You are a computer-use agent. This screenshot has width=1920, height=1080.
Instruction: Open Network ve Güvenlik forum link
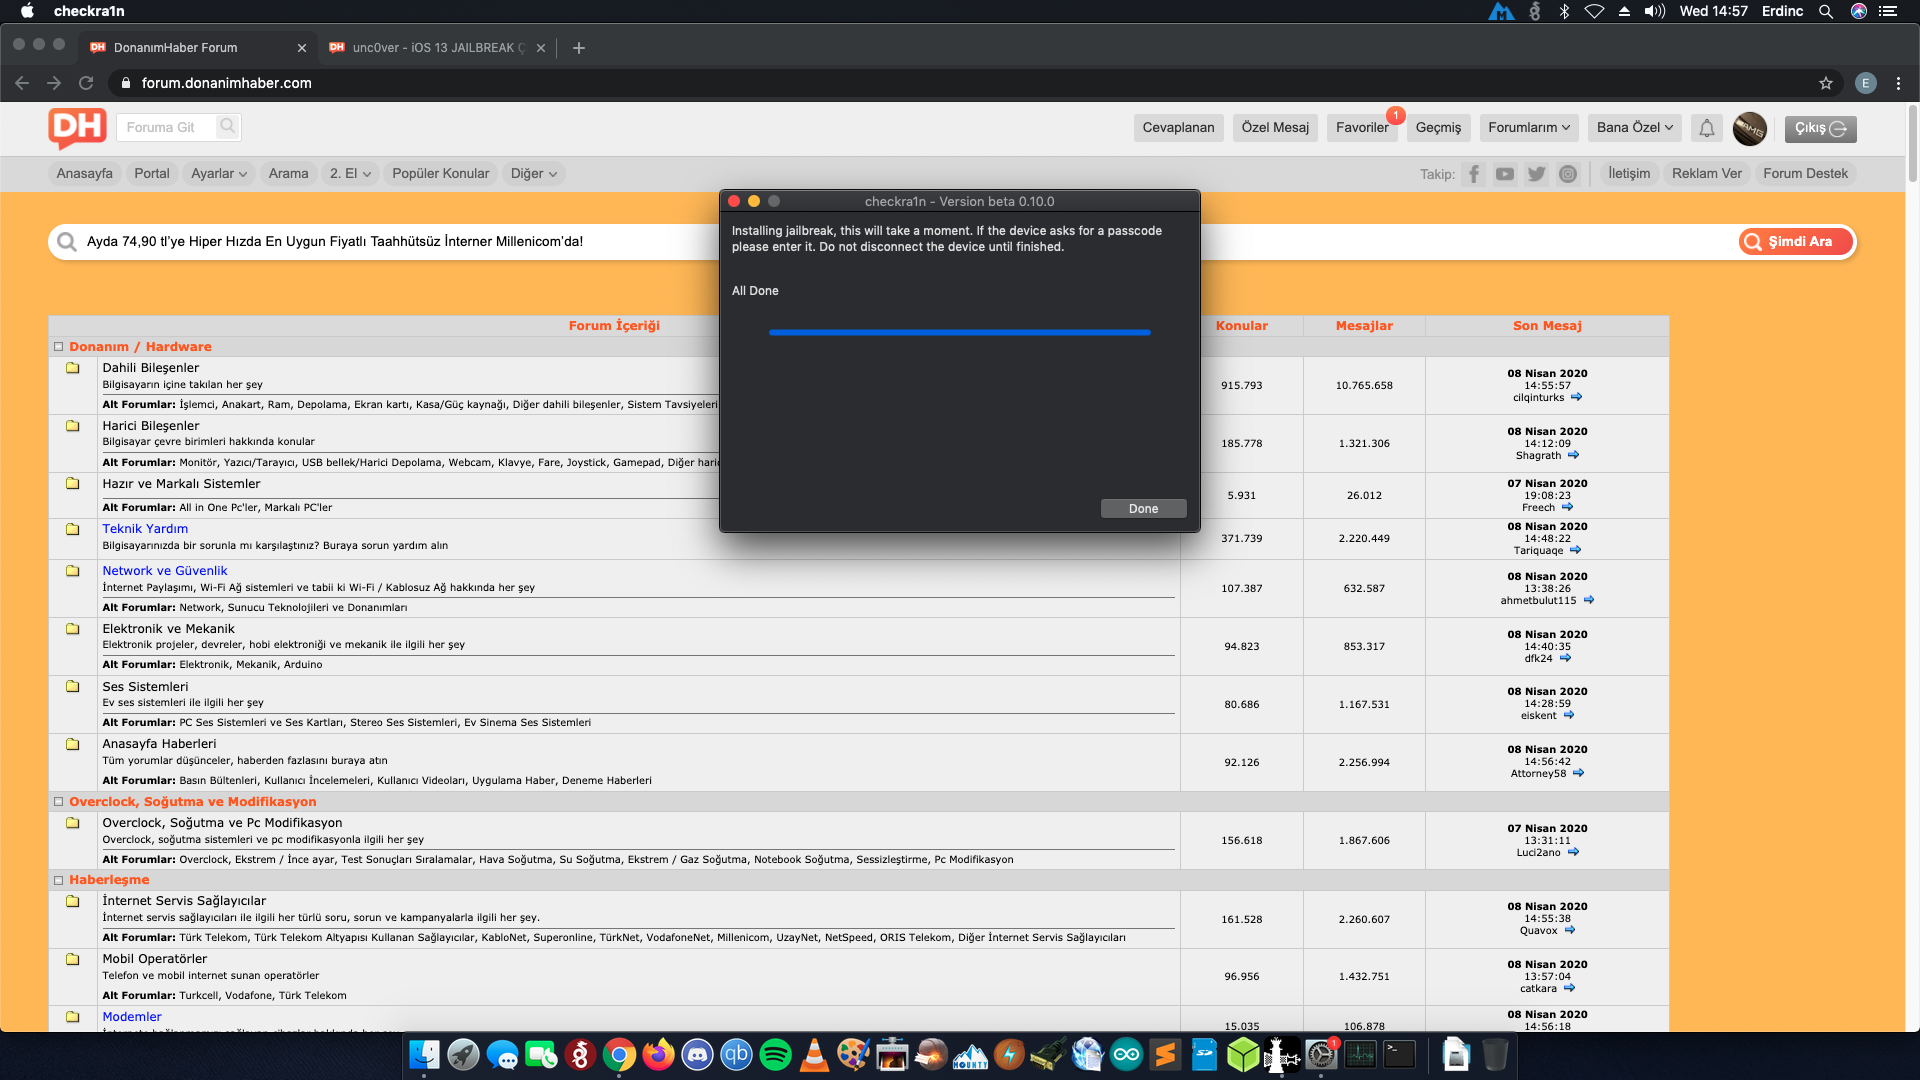(x=165, y=571)
